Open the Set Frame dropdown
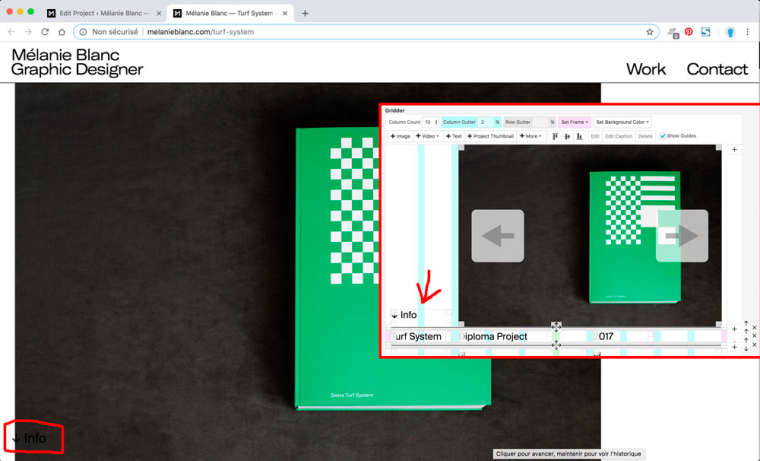The image size is (760, 461). (x=574, y=122)
